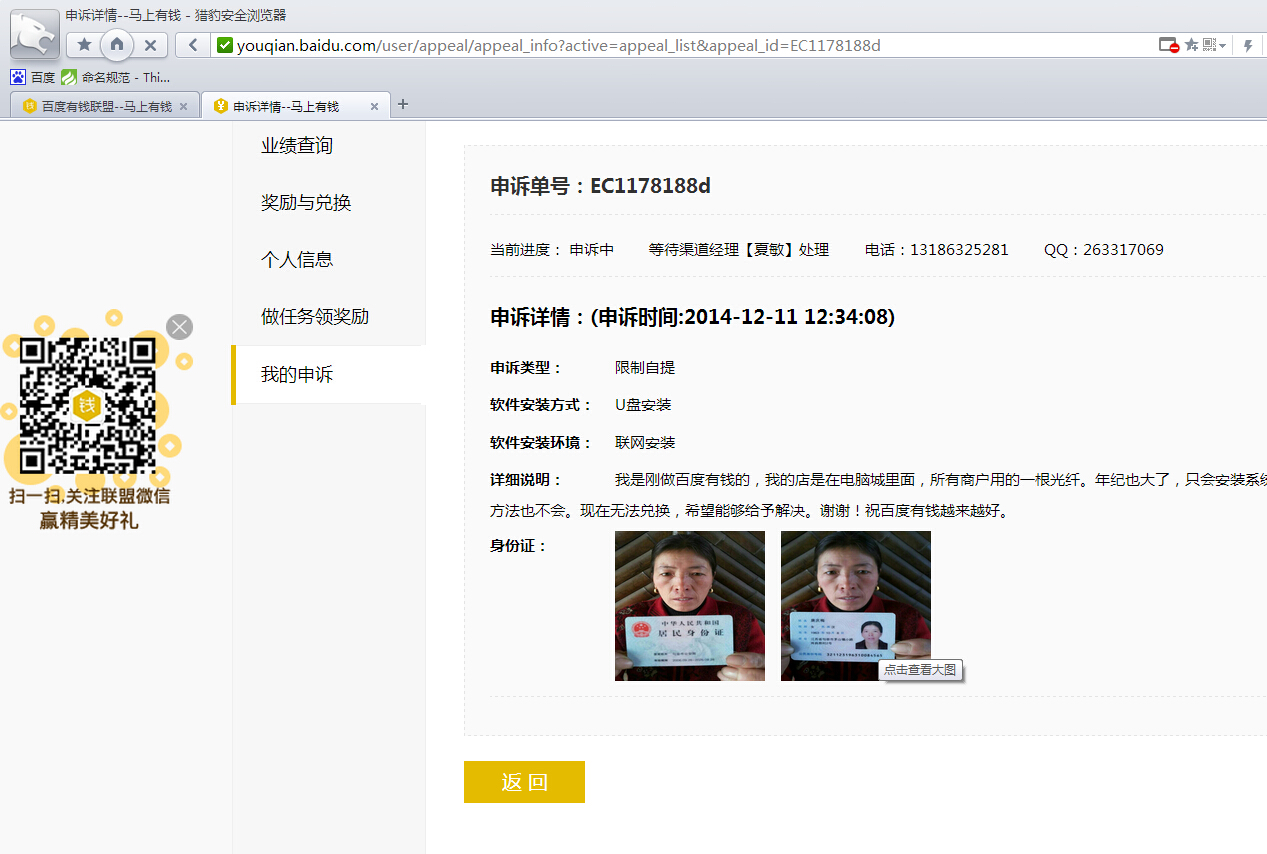Open the 命名规范 bookmark

[x=116, y=77]
